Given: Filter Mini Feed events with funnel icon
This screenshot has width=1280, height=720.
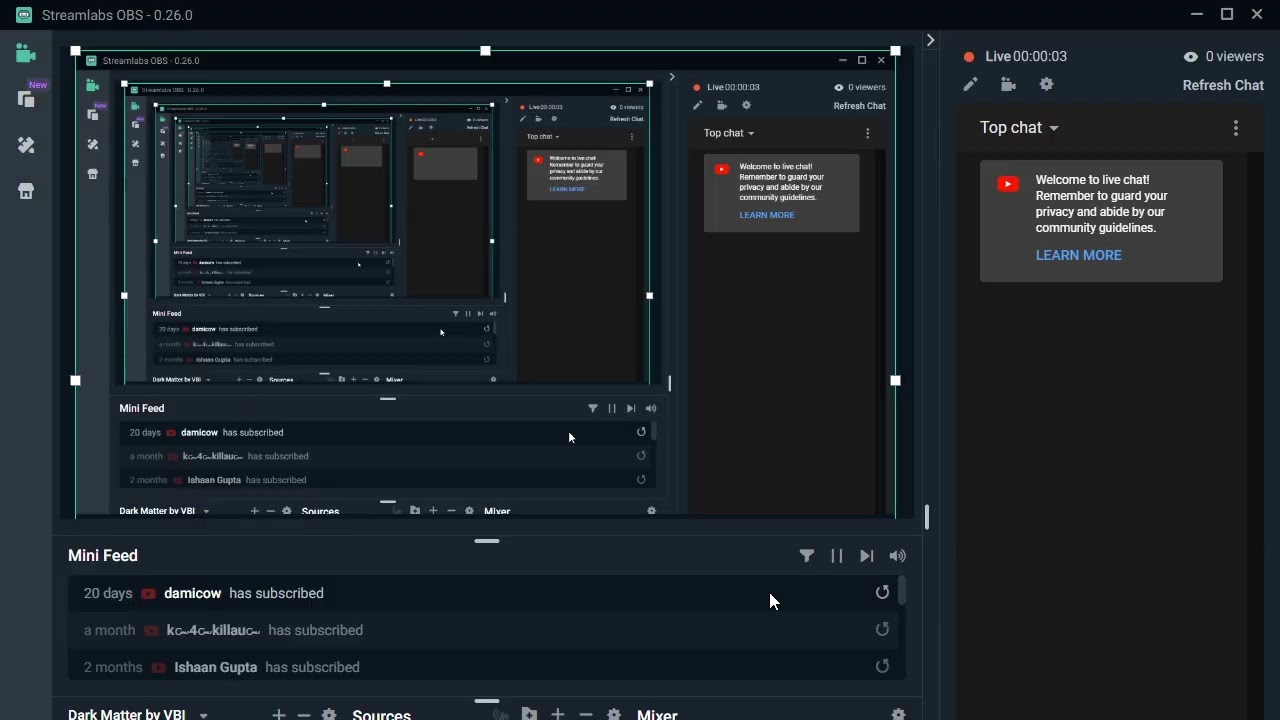Looking at the screenshot, I should (x=807, y=556).
